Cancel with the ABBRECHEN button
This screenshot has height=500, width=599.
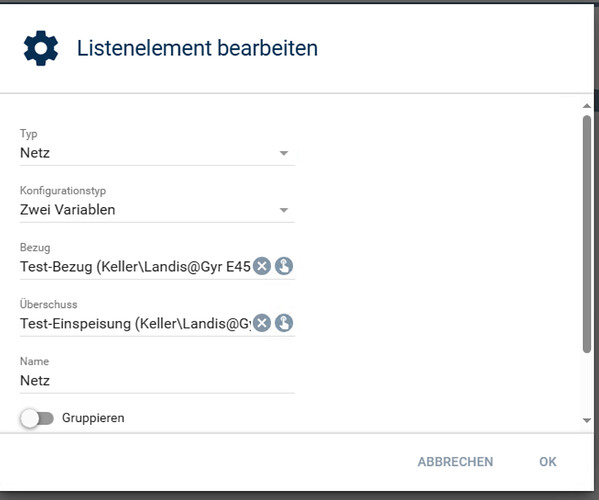tap(455, 462)
